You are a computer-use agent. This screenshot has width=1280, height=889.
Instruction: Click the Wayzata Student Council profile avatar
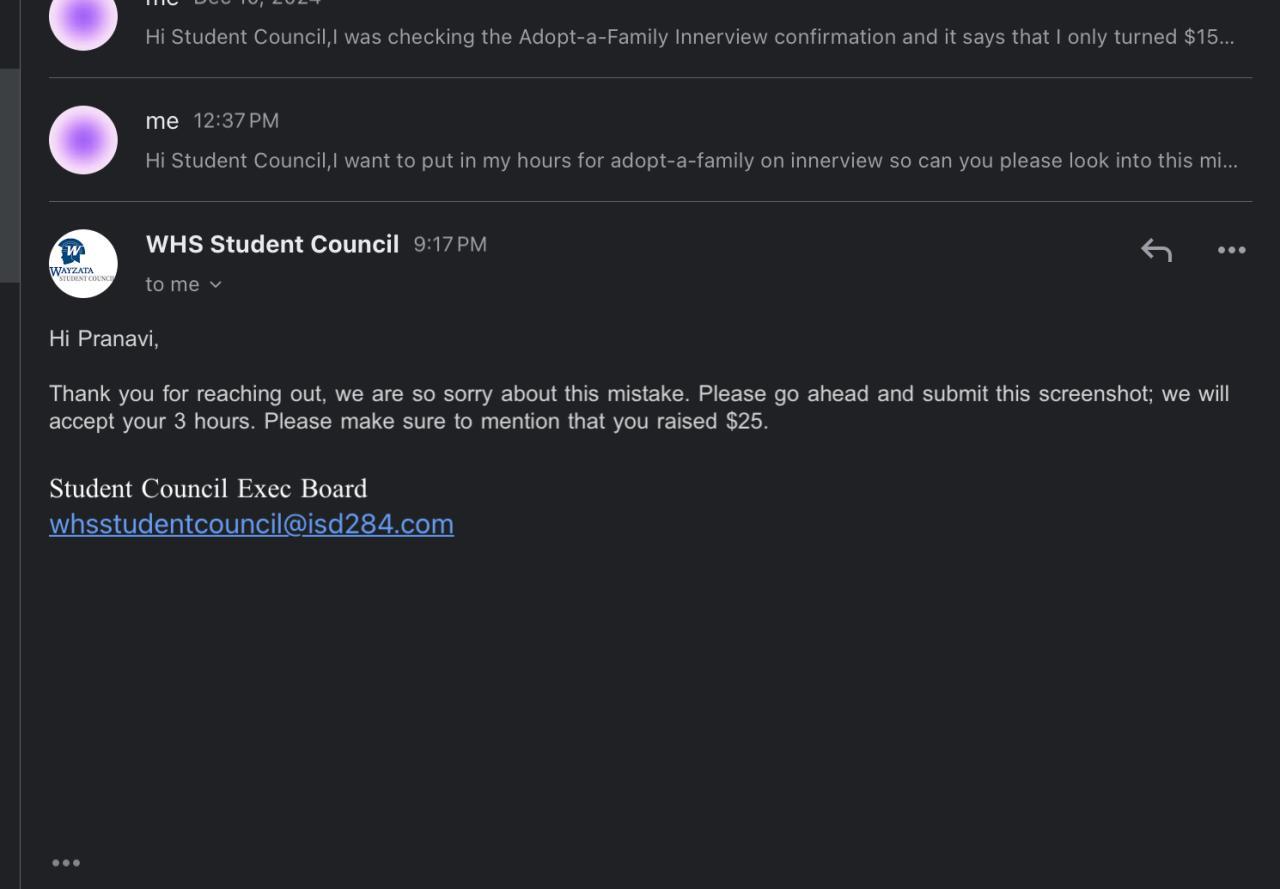tap(83, 264)
